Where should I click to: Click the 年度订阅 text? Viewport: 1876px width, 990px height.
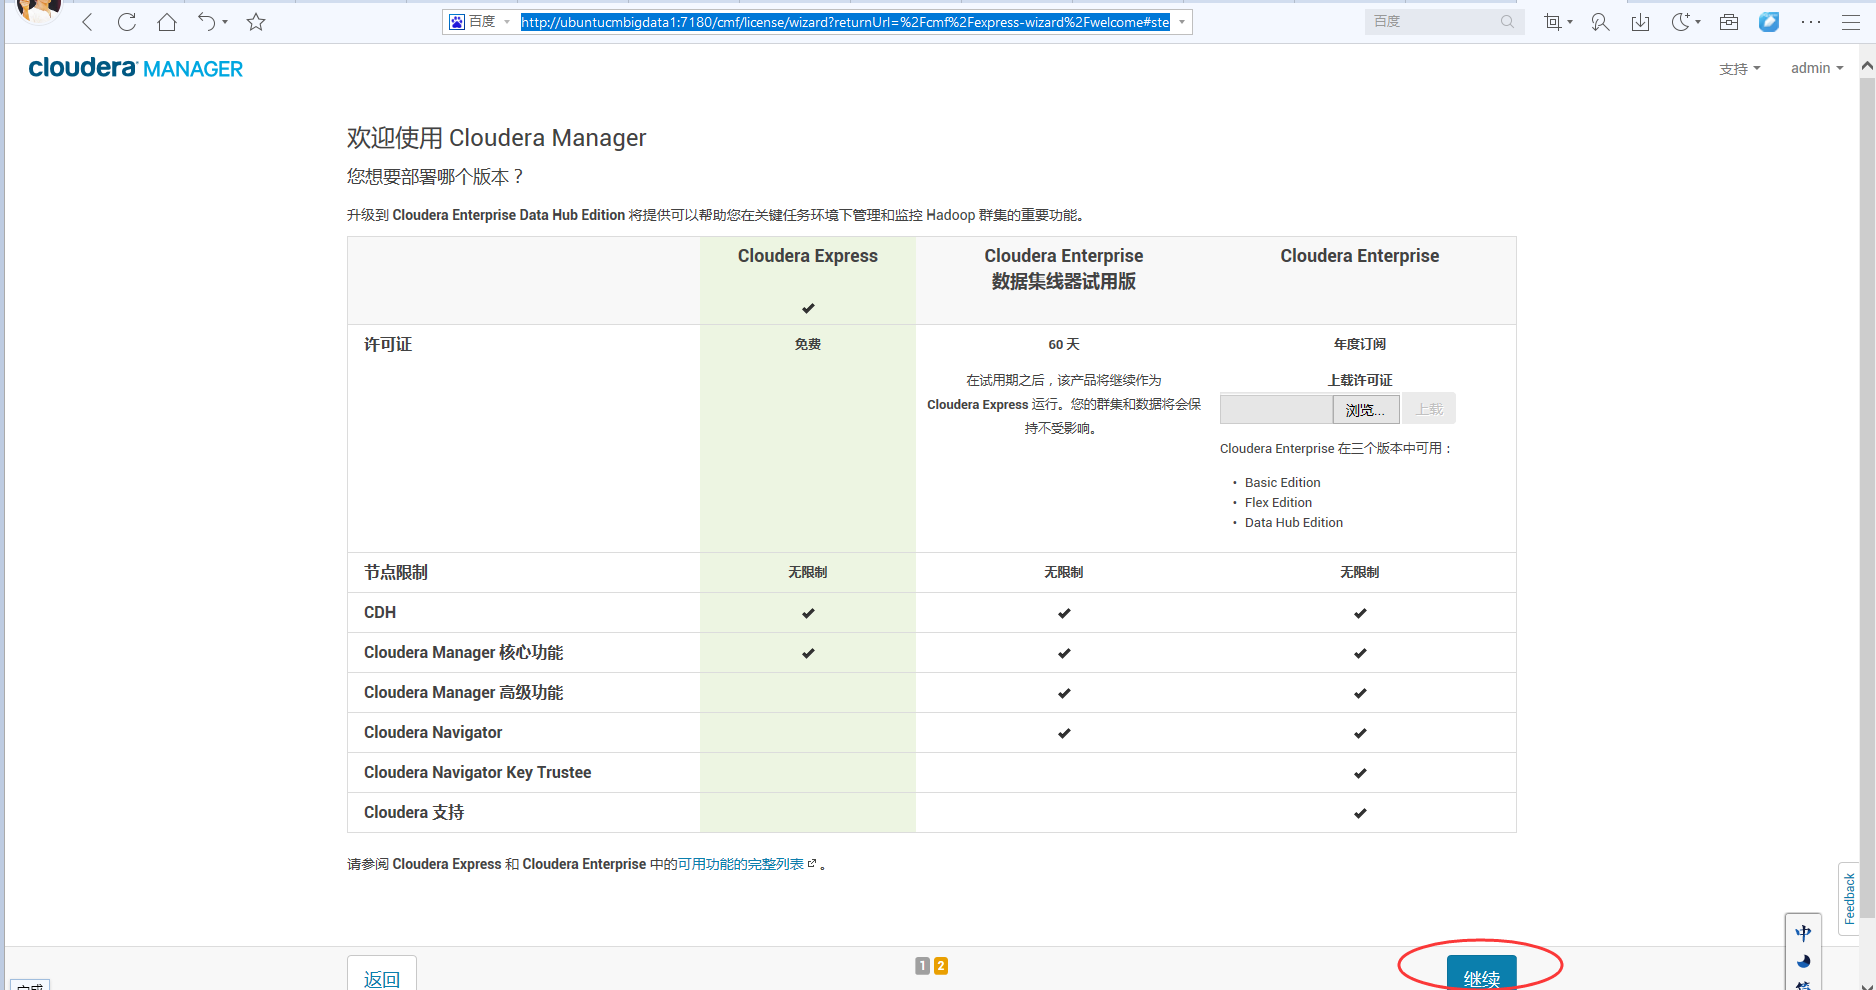click(x=1360, y=344)
